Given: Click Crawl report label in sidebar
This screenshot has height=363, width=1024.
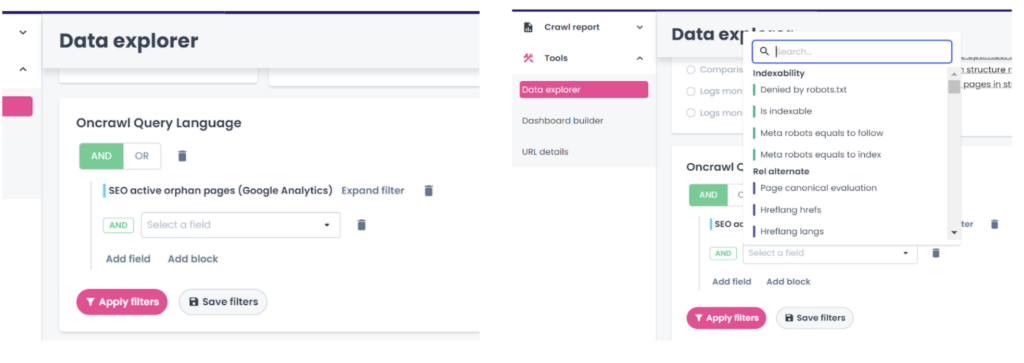Looking at the screenshot, I should (x=572, y=27).
